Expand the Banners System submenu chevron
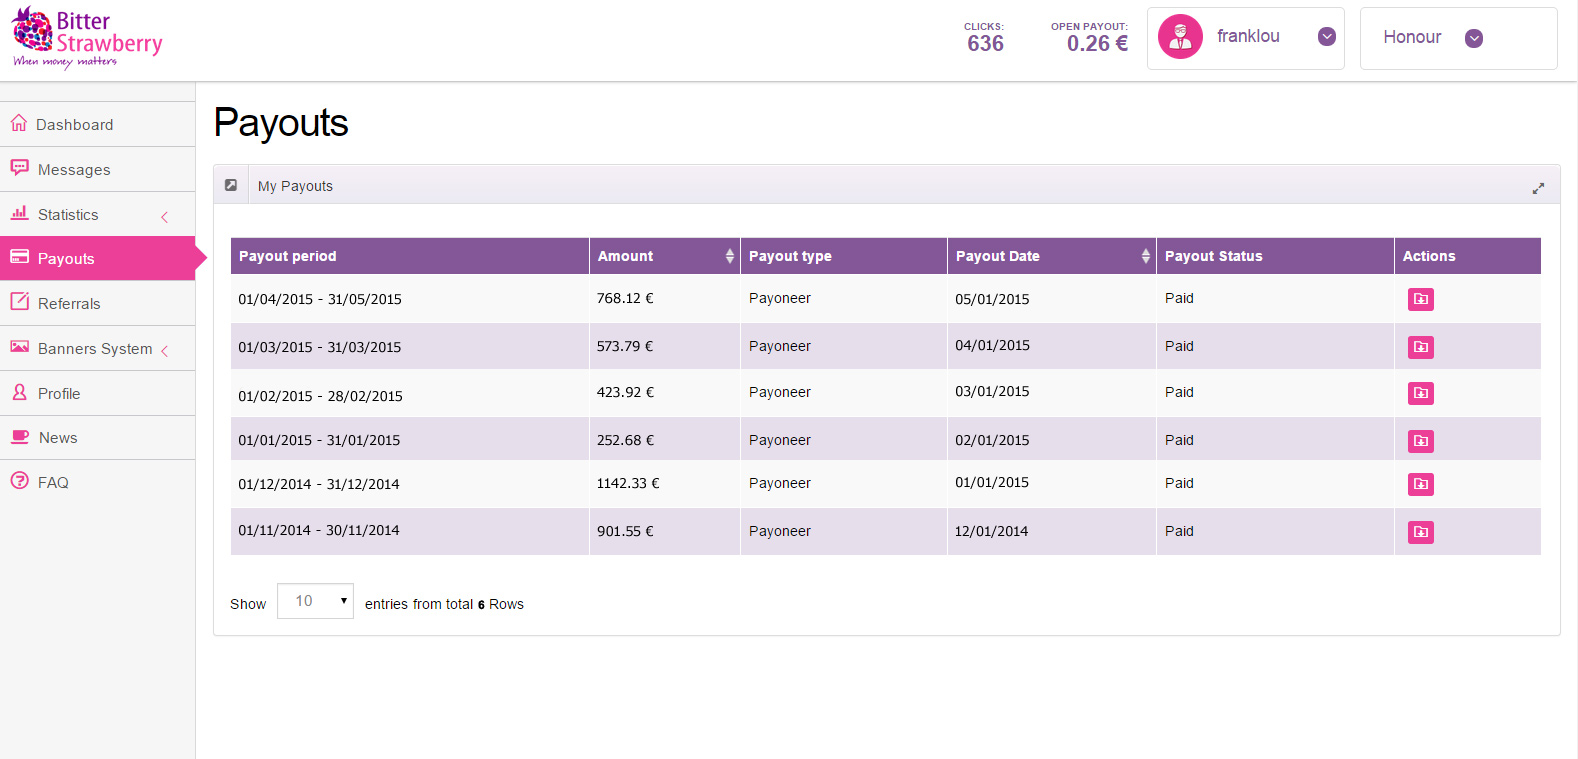The width and height of the screenshot is (1578, 759). 165,350
